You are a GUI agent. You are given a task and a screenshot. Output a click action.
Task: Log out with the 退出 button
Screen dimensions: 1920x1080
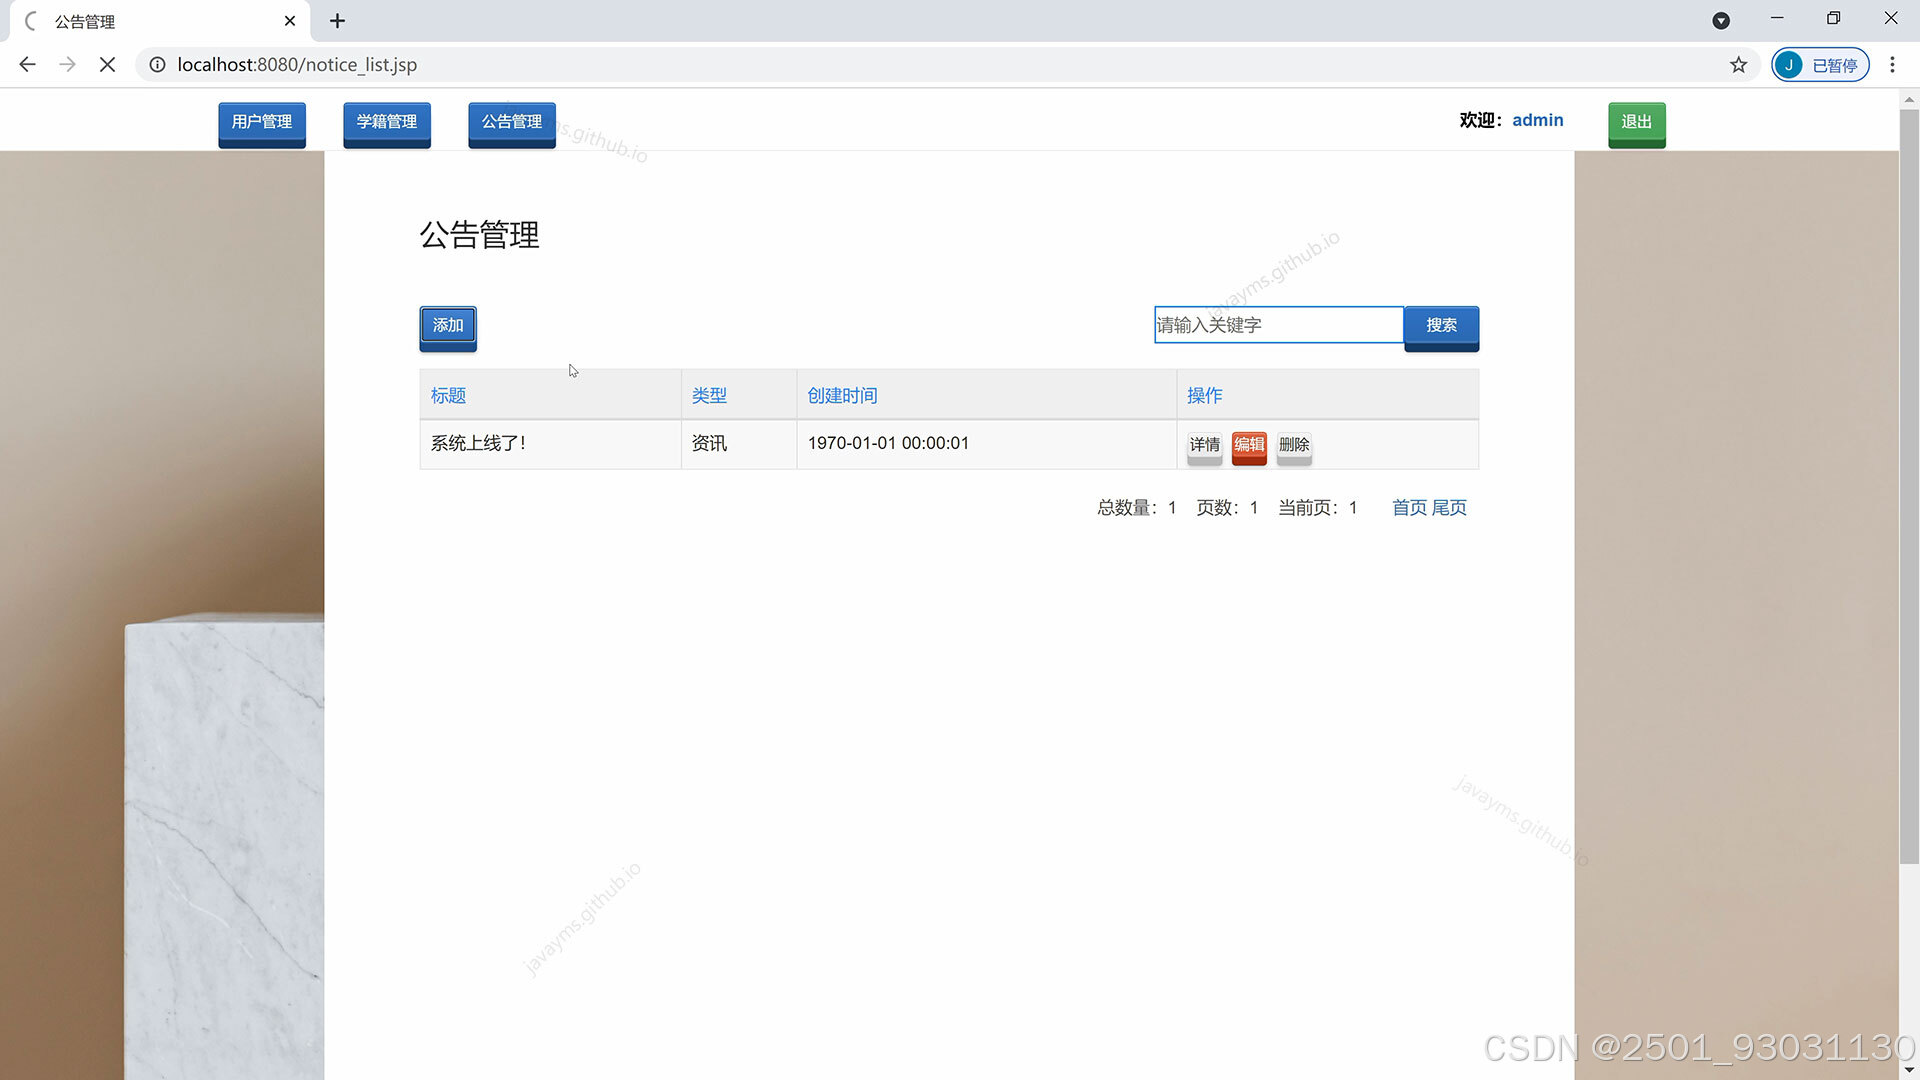tap(1636, 124)
